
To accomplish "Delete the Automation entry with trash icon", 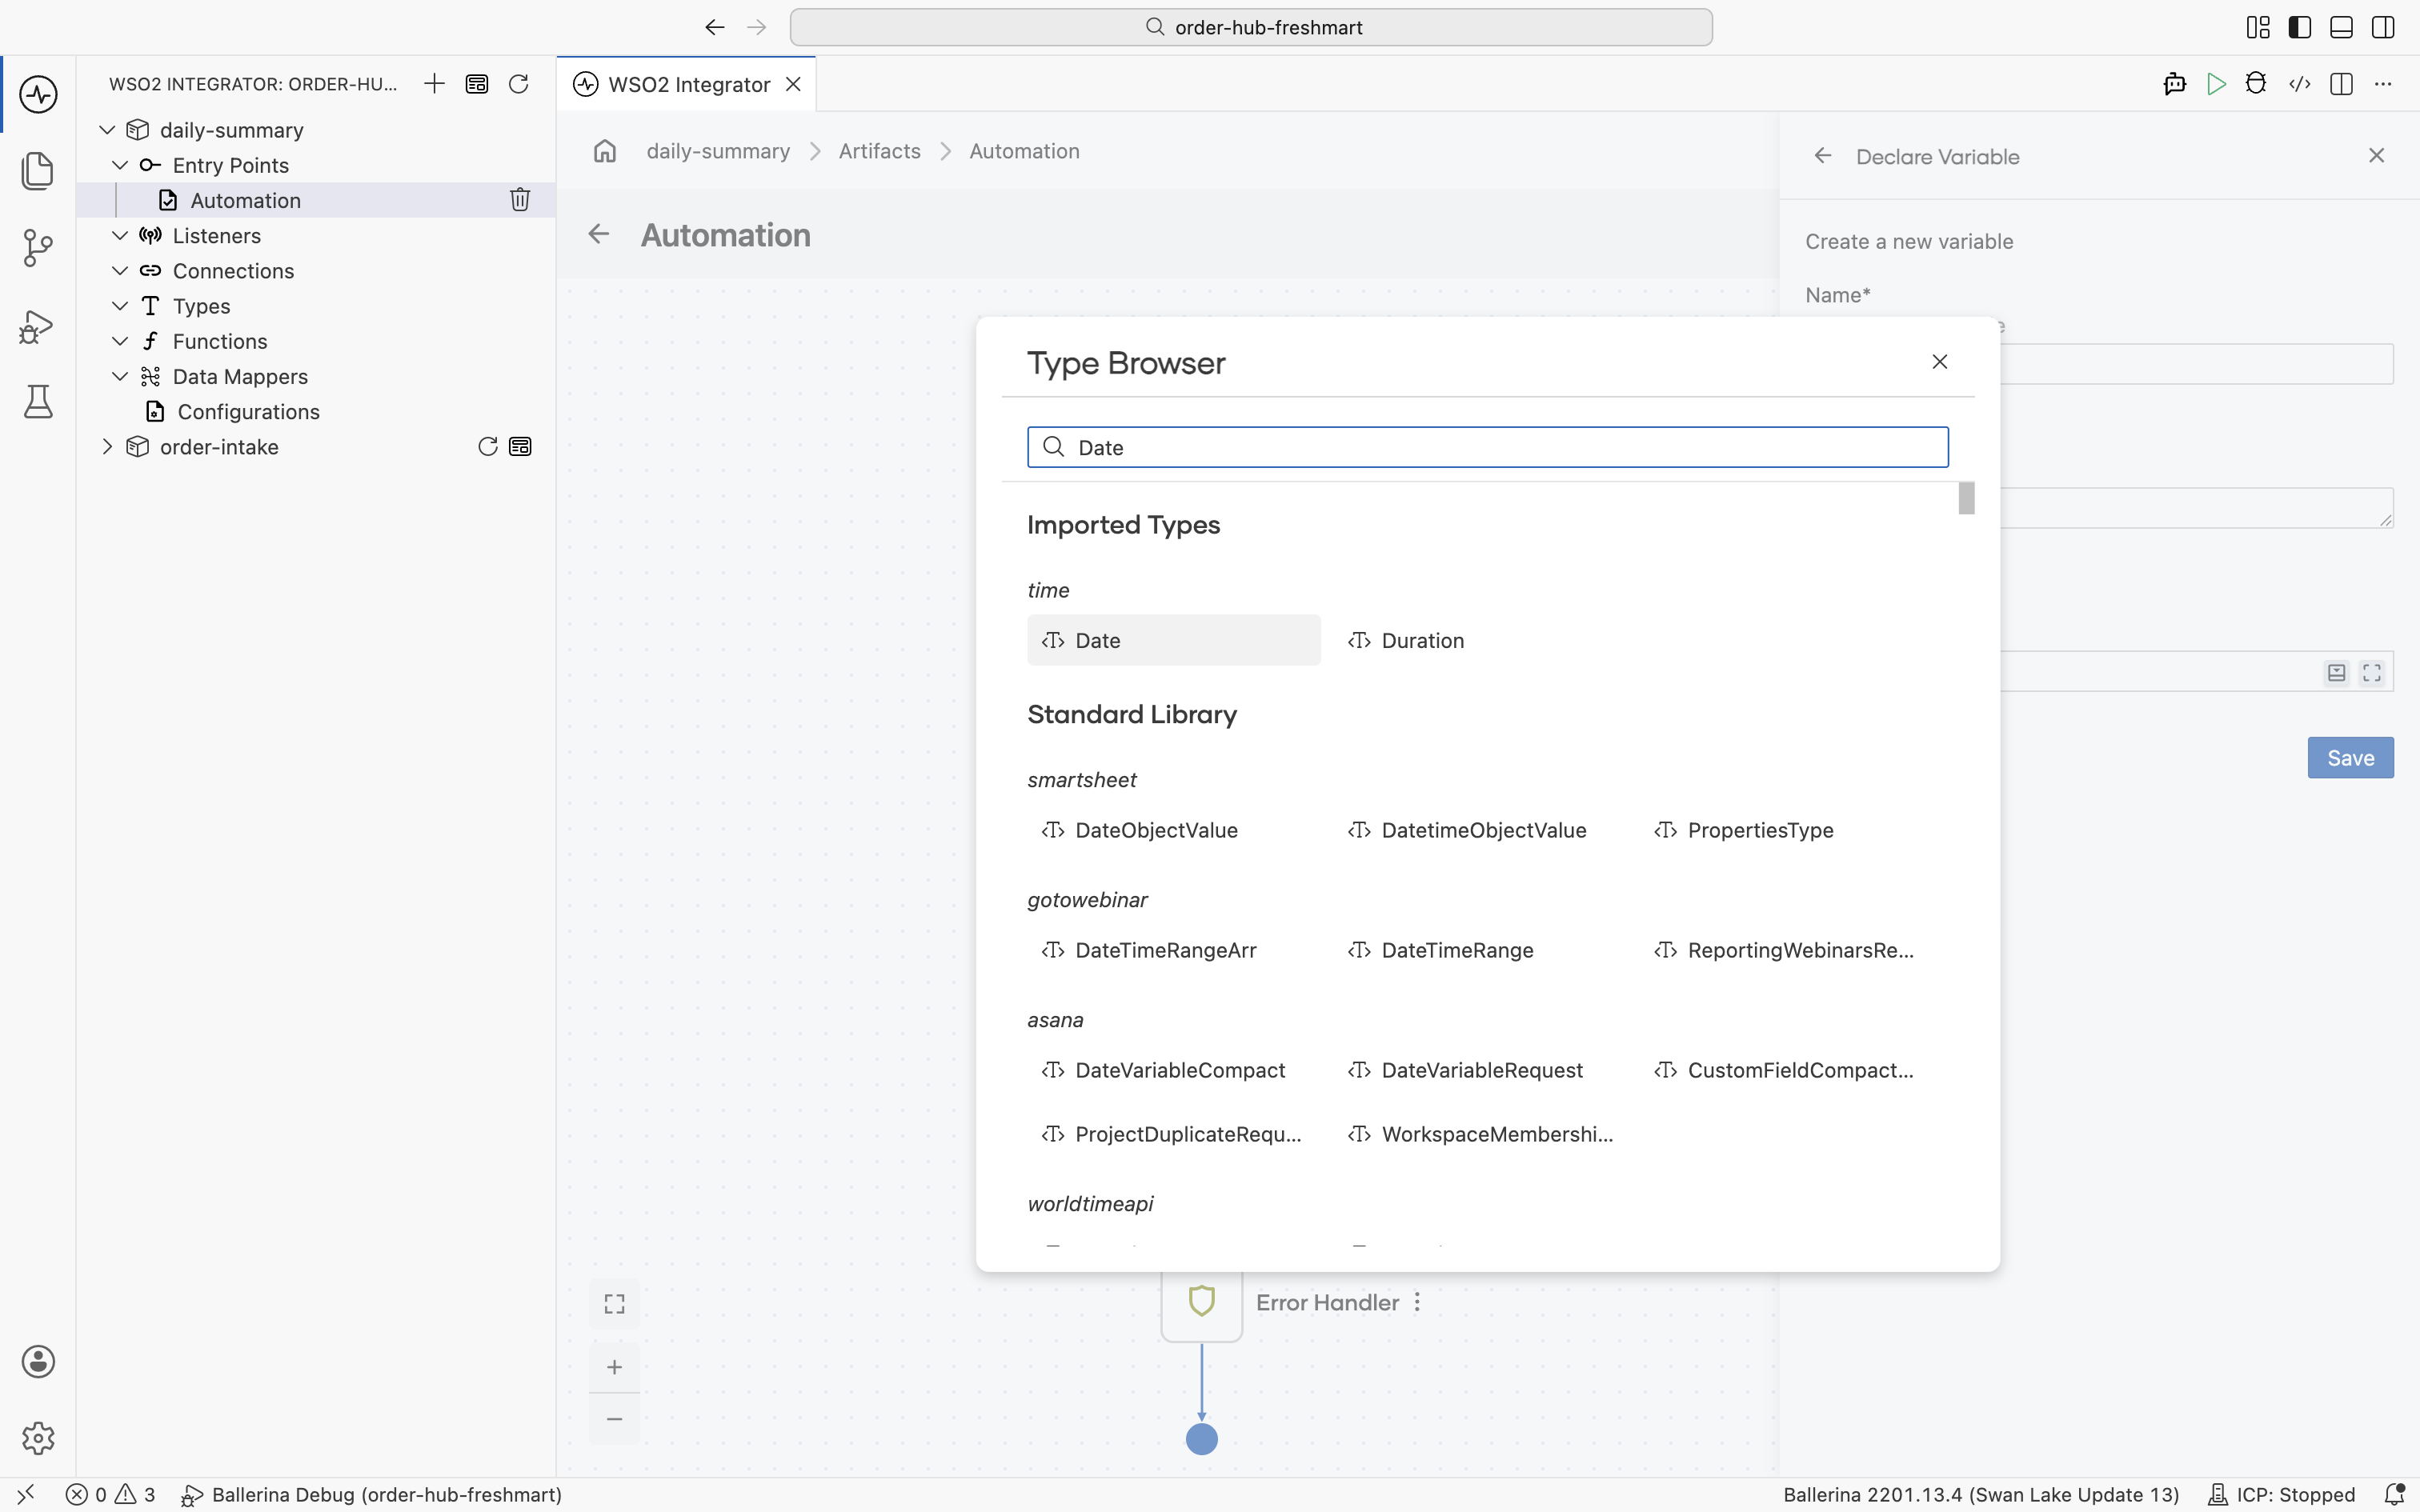I will 520,200.
